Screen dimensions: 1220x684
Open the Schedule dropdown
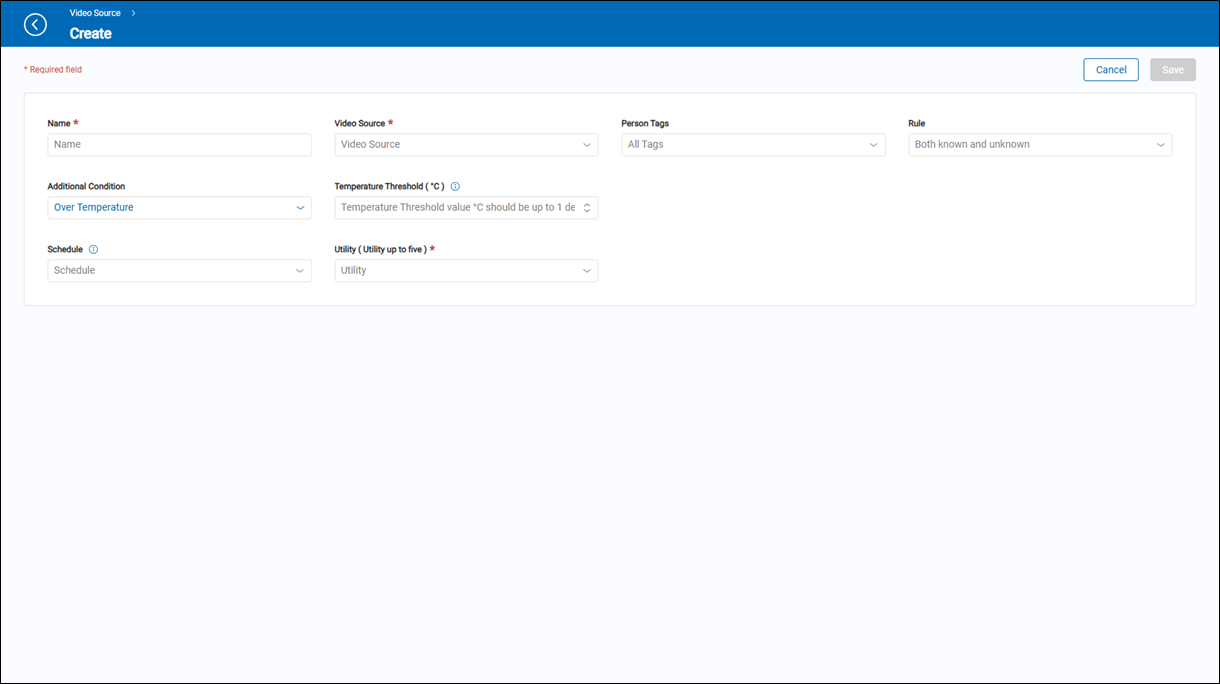pyautogui.click(x=179, y=271)
